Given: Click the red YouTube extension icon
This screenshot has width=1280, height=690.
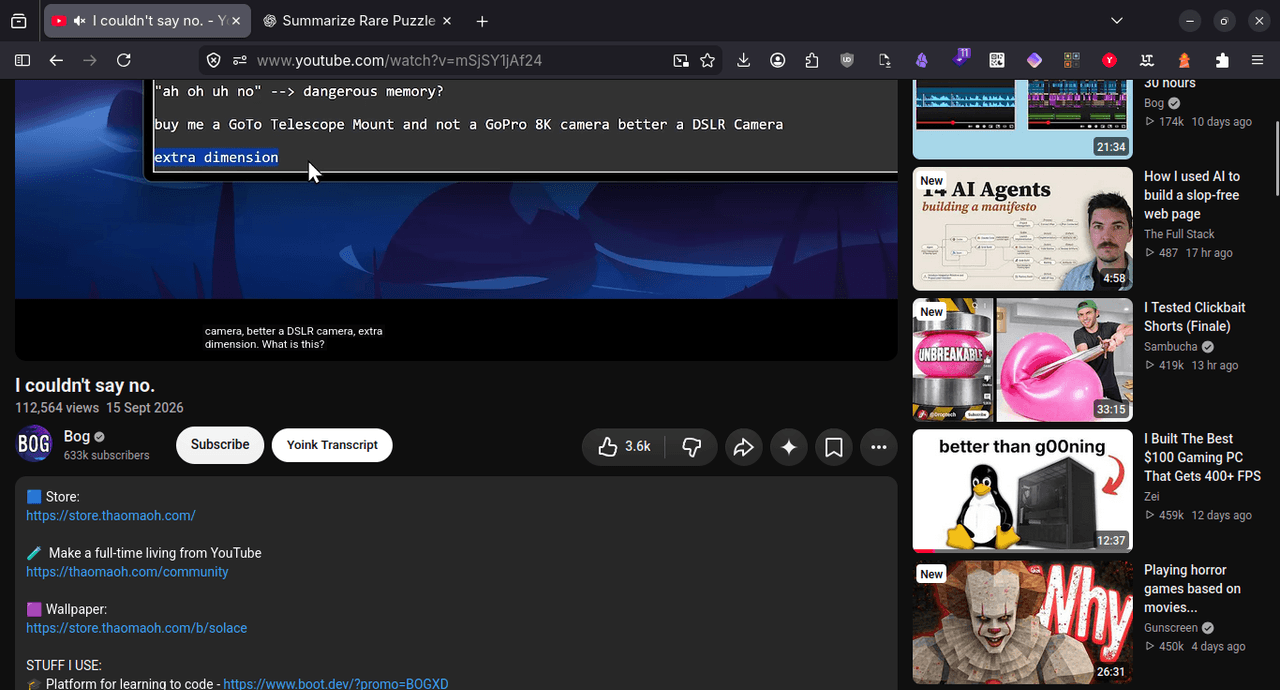Looking at the screenshot, I should coord(1109,60).
